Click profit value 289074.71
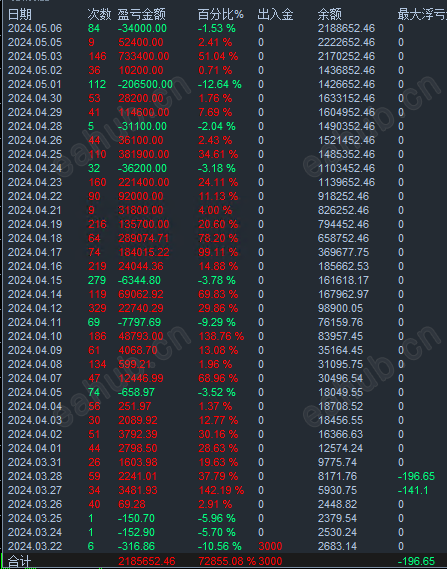The width and height of the screenshot is (447, 569). [144, 238]
